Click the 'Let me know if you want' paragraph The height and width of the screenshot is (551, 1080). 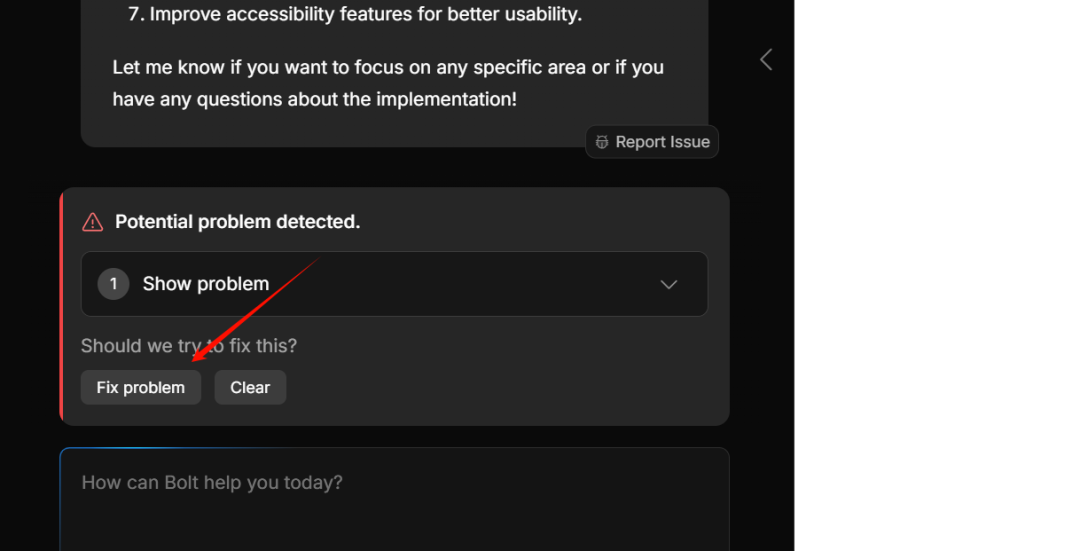388,83
